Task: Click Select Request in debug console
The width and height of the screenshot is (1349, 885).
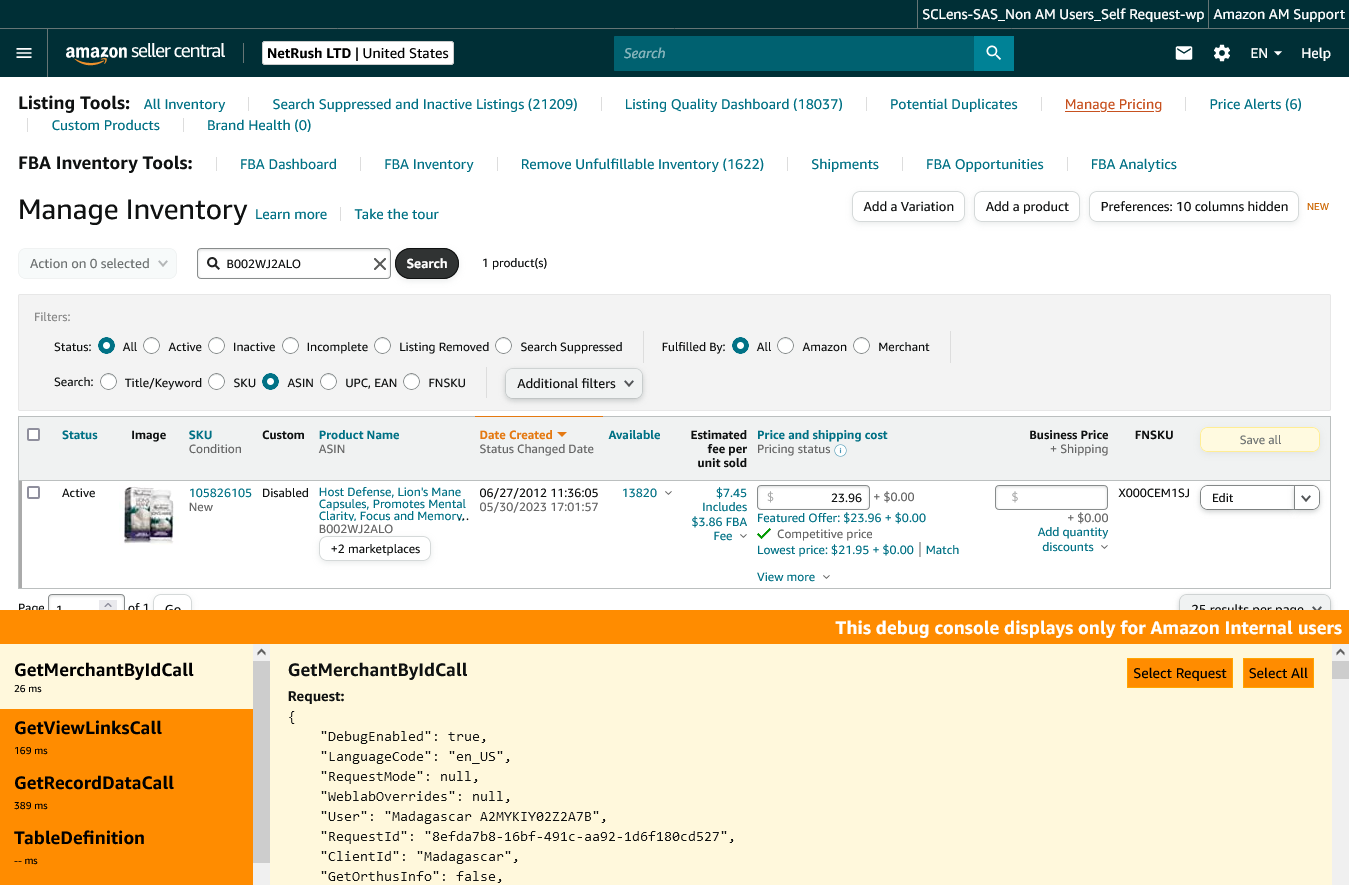Action: click(x=1180, y=673)
